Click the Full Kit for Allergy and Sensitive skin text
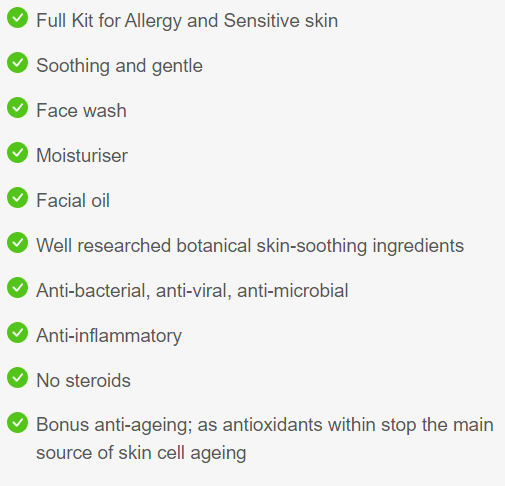This screenshot has height=486, width=505. click(x=187, y=21)
